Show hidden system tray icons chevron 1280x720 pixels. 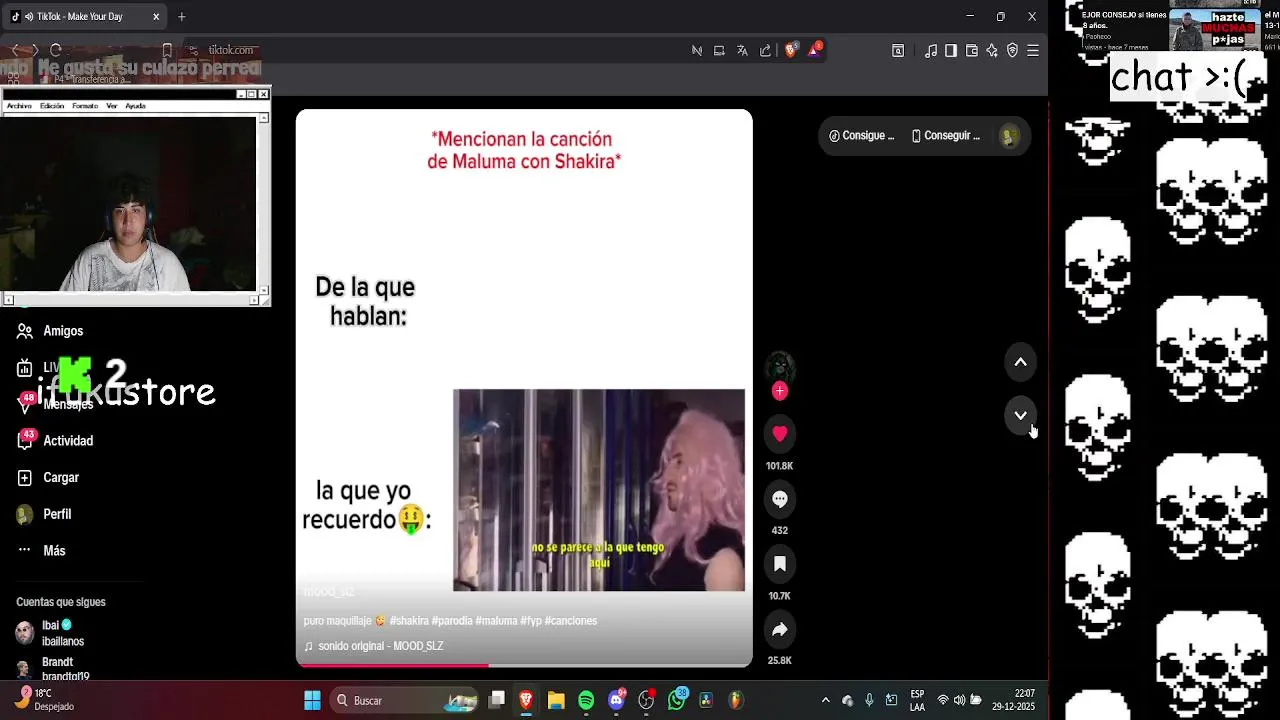pyautogui.click(x=825, y=700)
